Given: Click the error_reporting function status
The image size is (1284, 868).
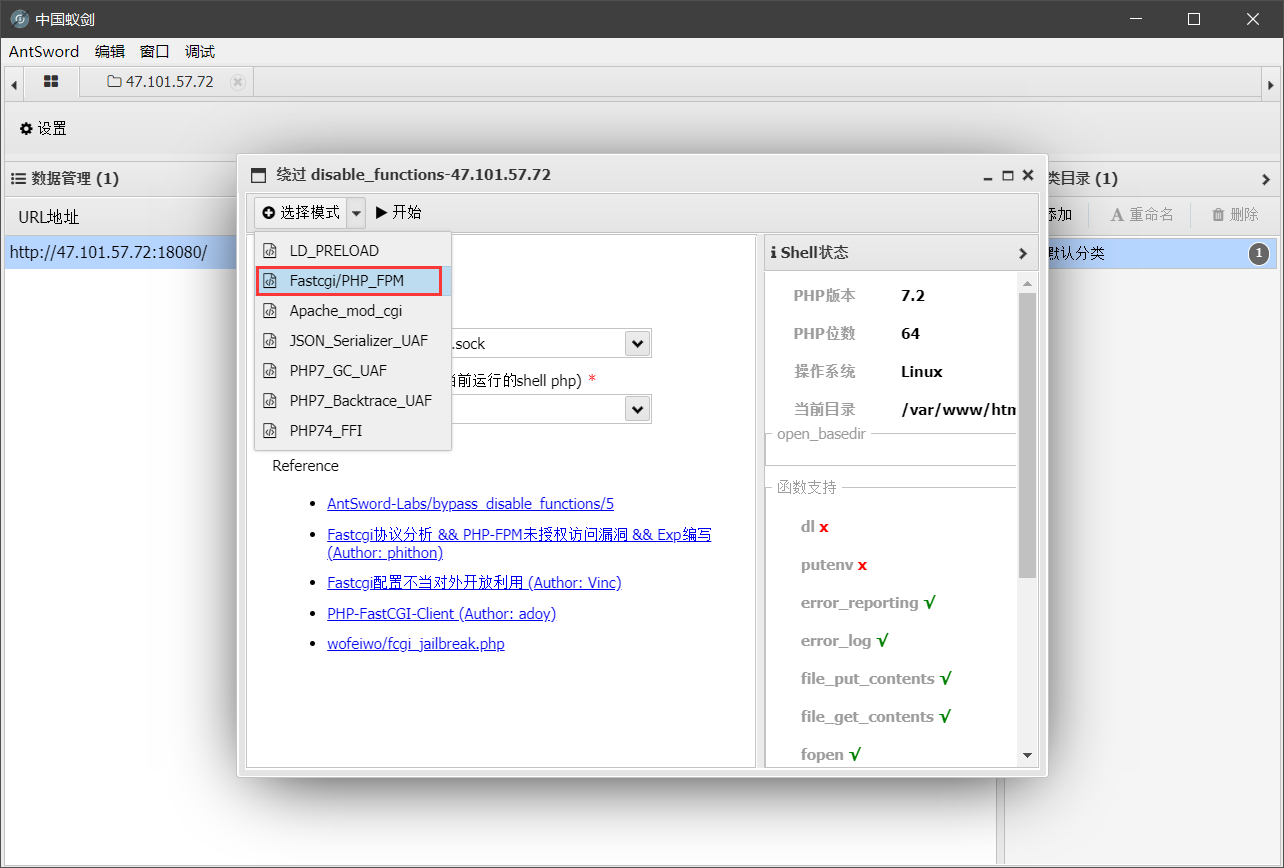Looking at the screenshot, I should click(x=867, y=602).
